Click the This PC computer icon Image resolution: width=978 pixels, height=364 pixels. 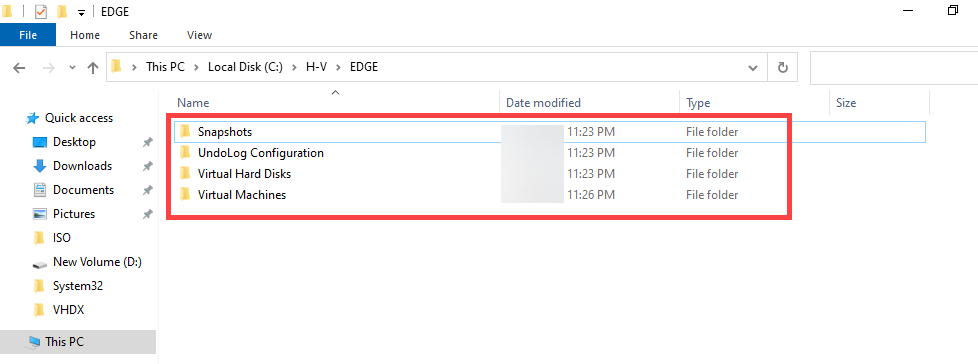point(34,342)
